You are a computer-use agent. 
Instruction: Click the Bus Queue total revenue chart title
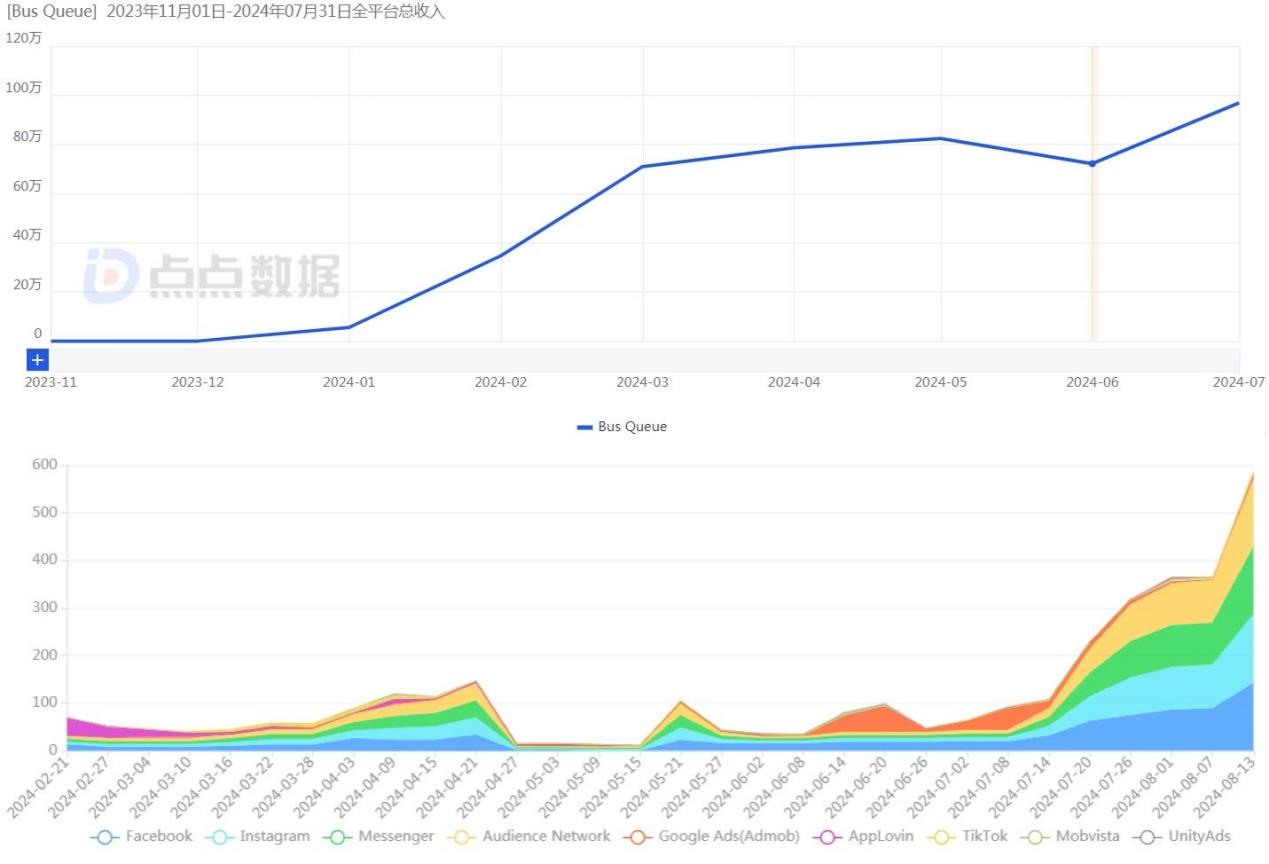(225, 12)
